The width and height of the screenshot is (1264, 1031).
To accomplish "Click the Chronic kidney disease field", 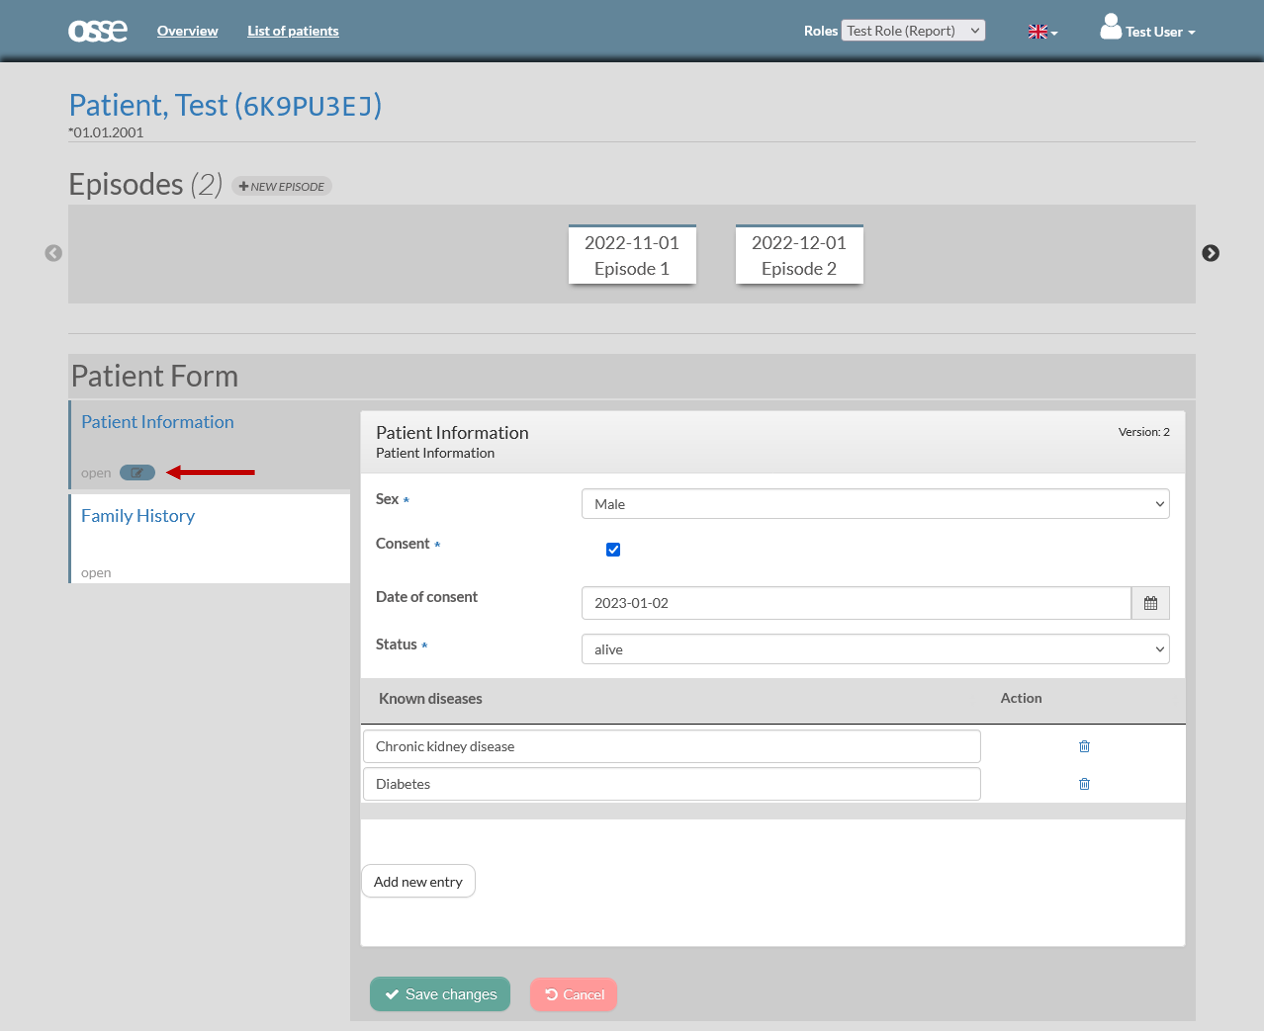I will tap(671, 746).
